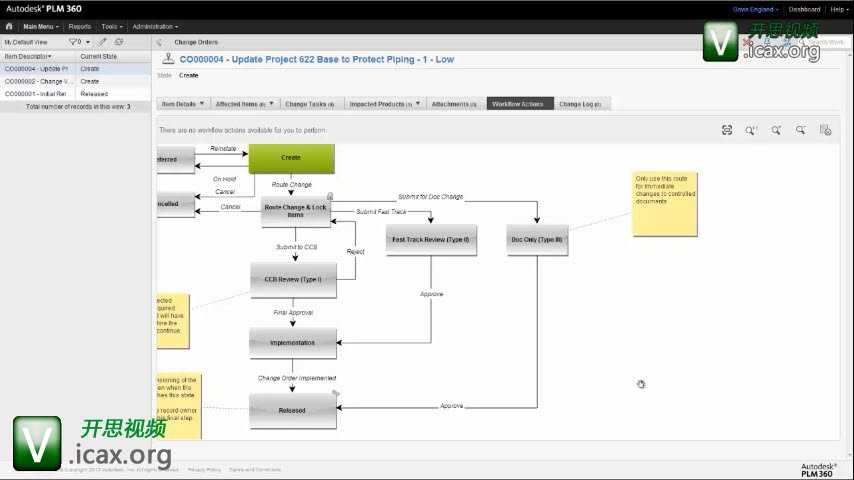Screen dimensions: 854x480
Task: Open the Dashboard link
Action: (804, 9)
